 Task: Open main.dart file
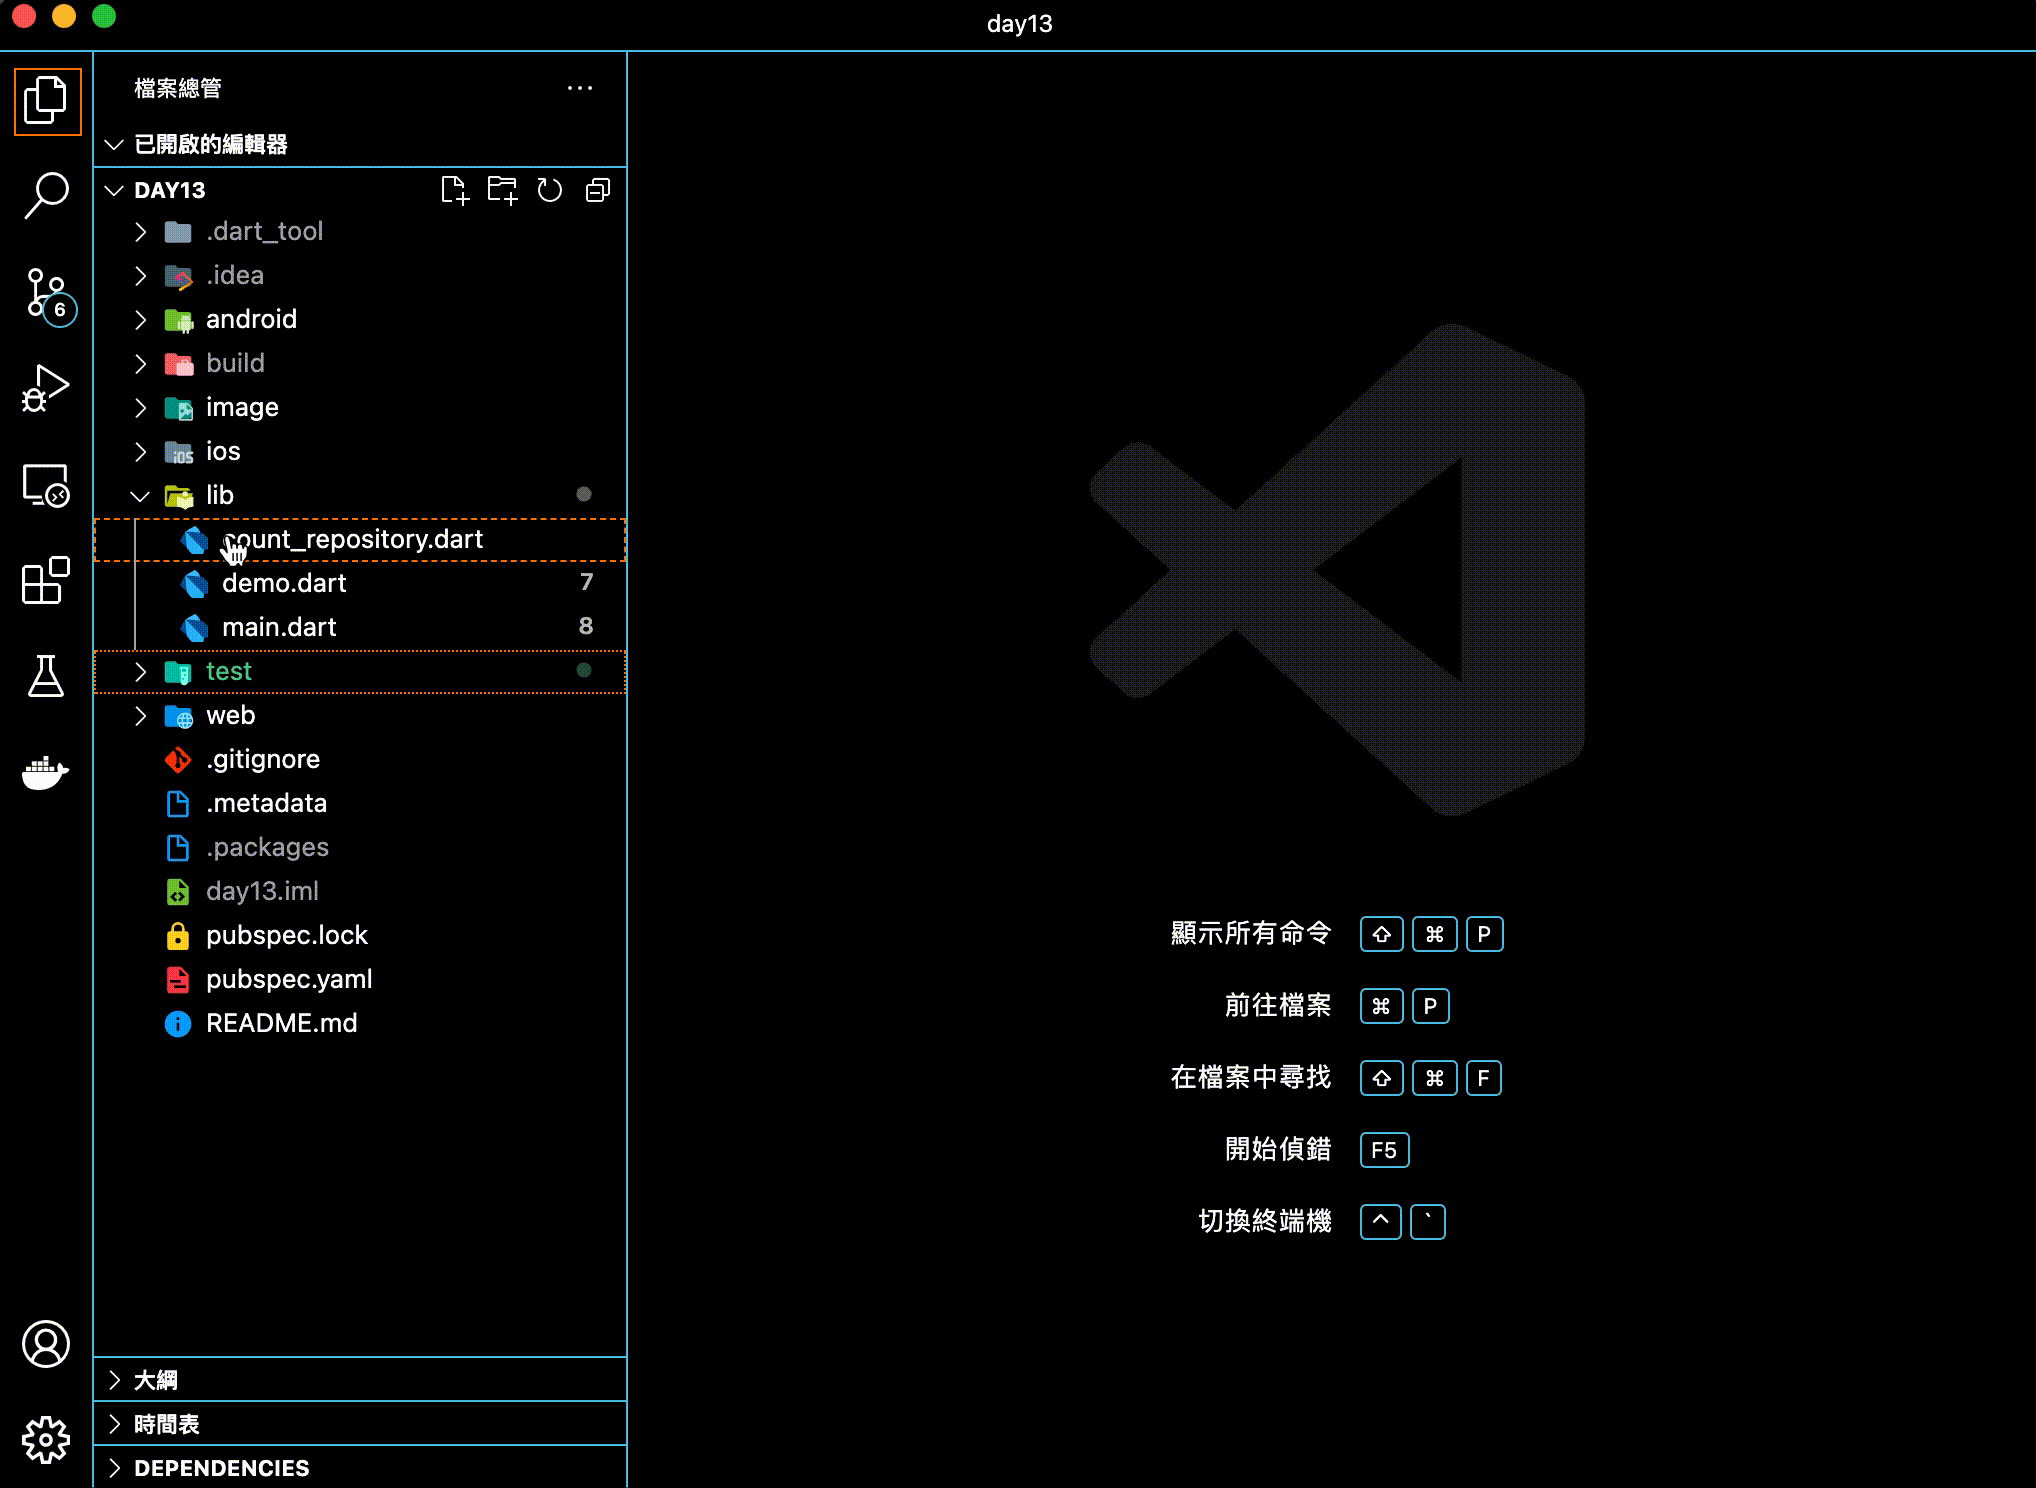pos(279,627)
